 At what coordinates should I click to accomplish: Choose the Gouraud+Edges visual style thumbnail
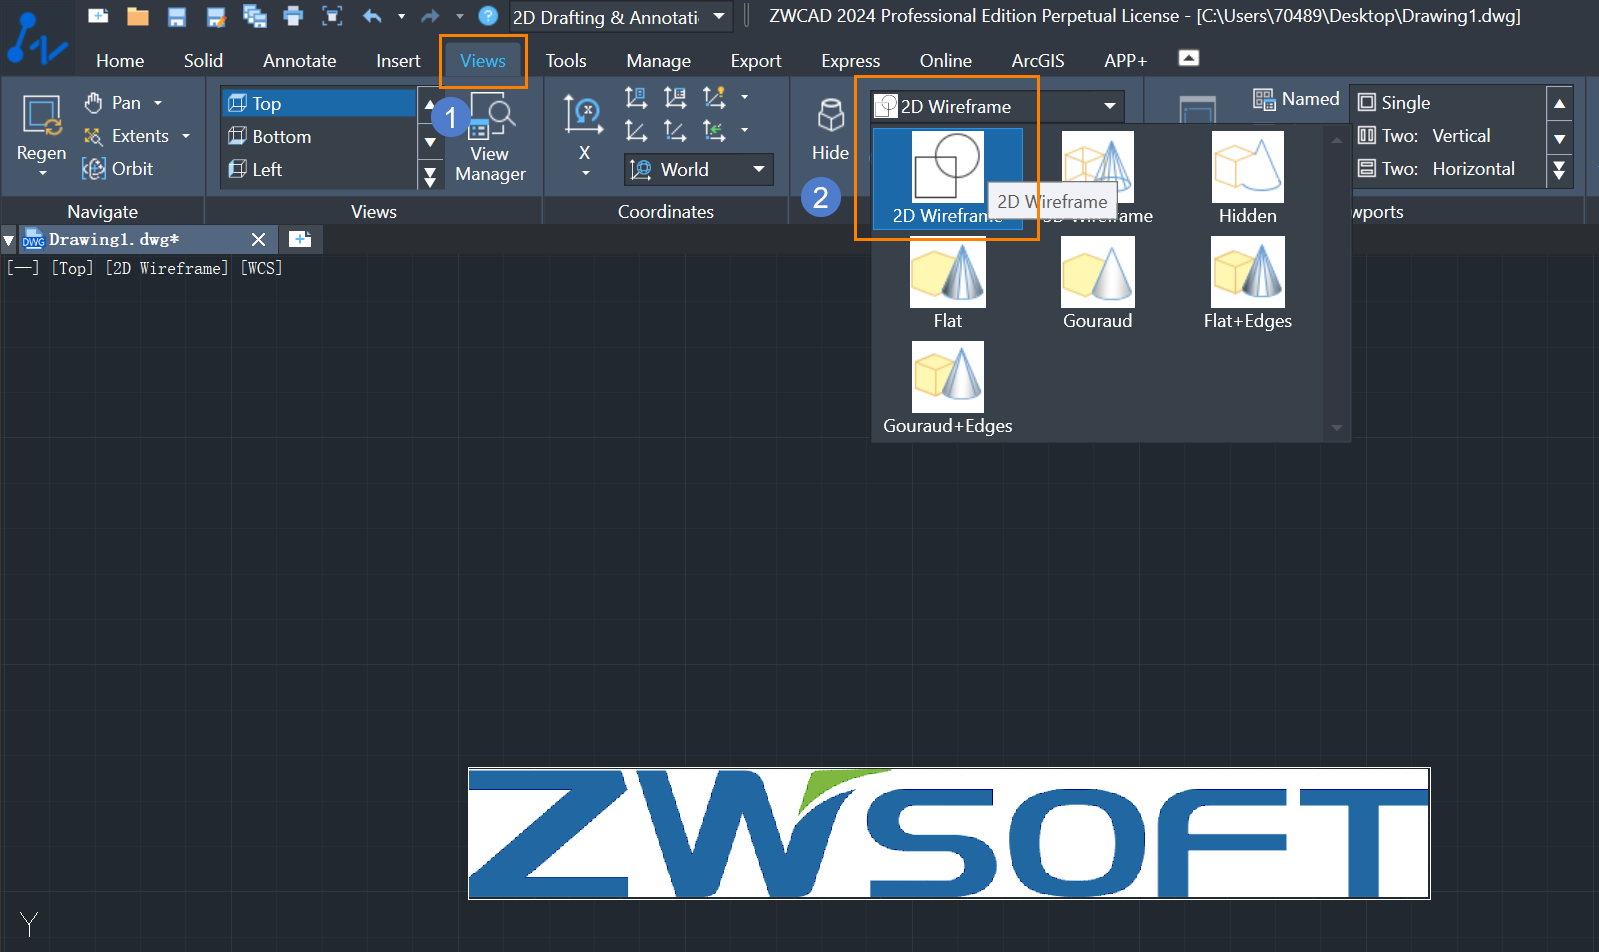(x=947, y=388)
